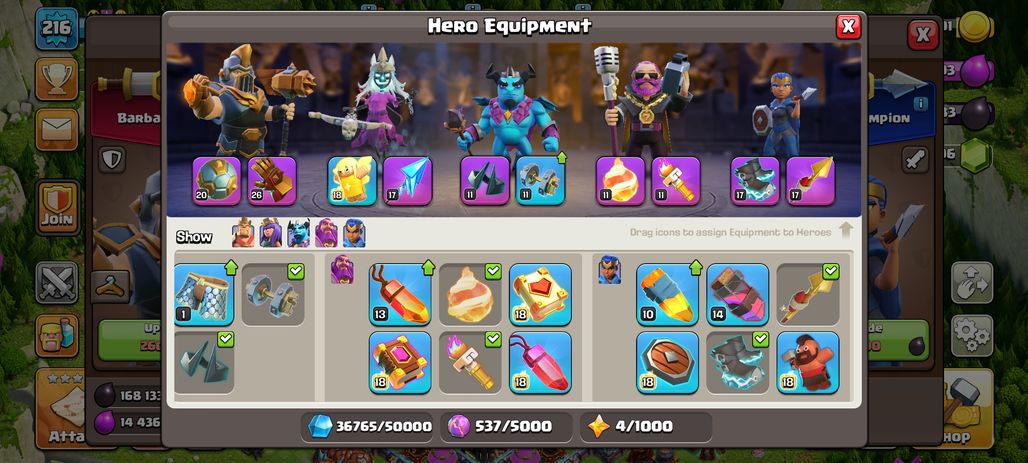This screenshot has height=463, width=1028.
Task: Select the Hog Rider Puppet equipment
Action: tap(808, 362)
